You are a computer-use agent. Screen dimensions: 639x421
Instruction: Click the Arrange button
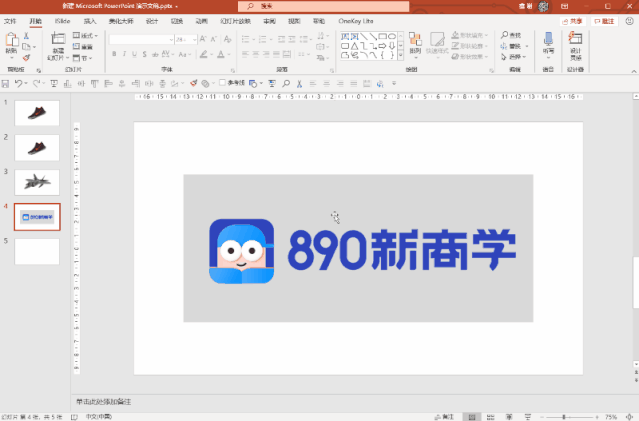click(x=415, y=43)
